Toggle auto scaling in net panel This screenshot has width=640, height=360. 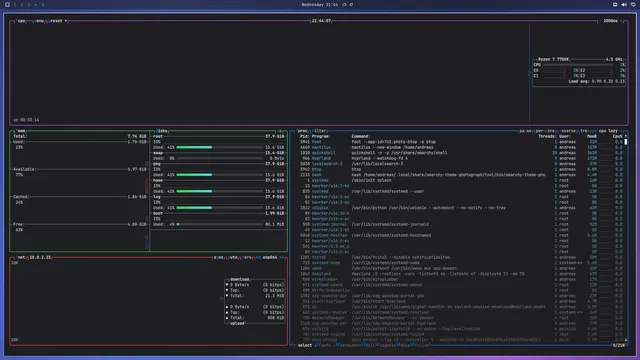click(233, 258)
